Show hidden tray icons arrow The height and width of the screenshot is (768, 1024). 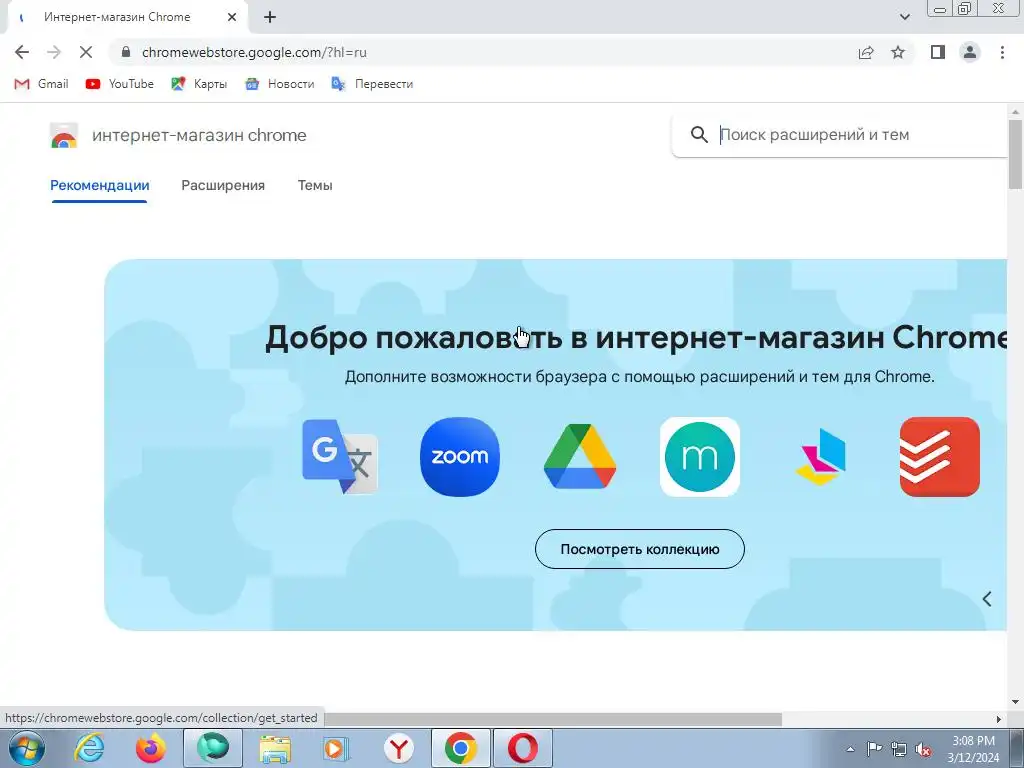850,749
